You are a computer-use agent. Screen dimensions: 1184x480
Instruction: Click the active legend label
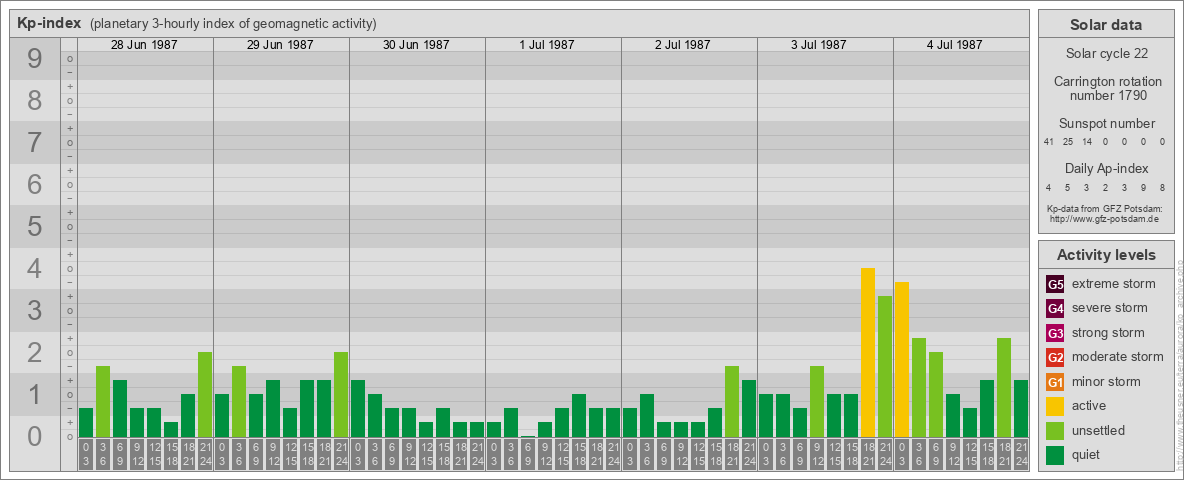pos(1089,406)
